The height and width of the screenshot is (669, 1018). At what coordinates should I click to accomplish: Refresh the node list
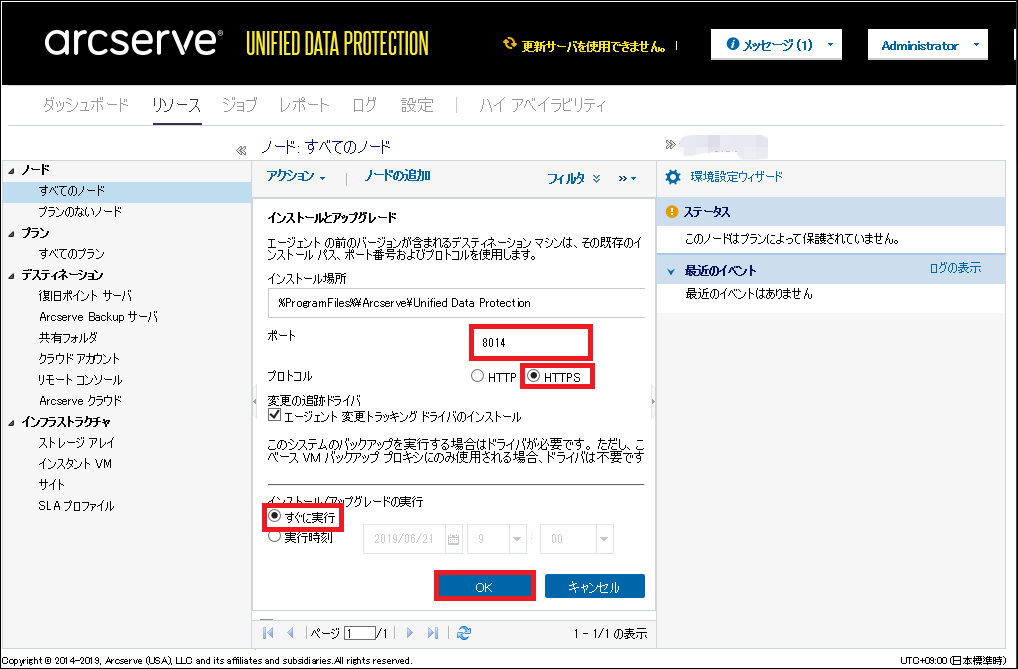click(x=464, y=633)
